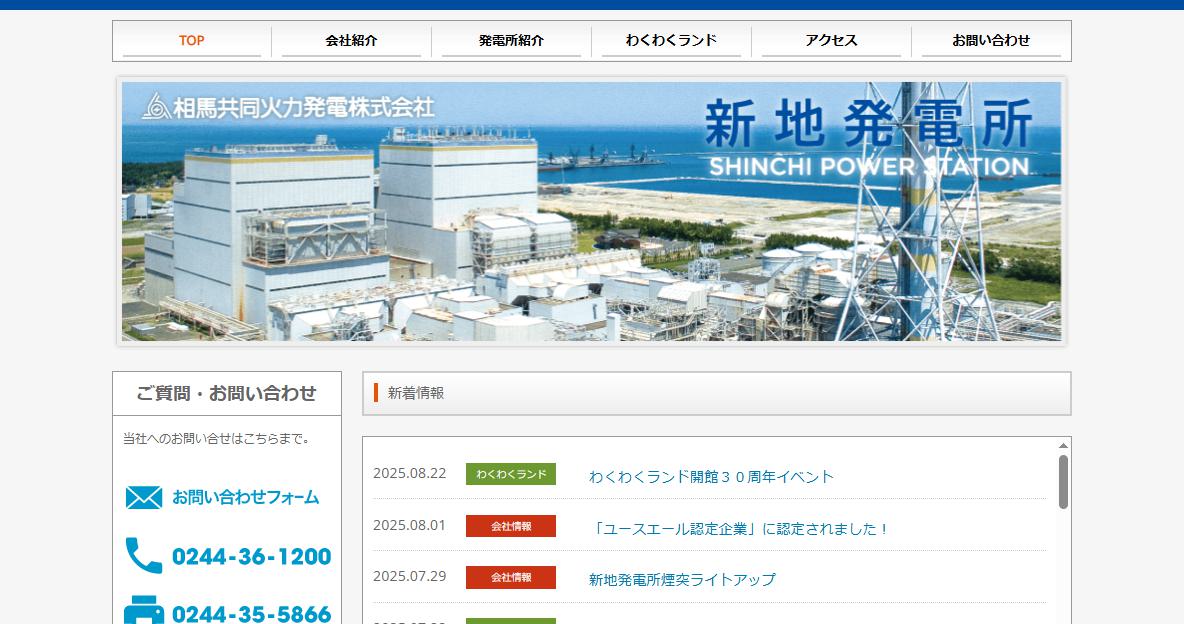Viewport: 1184px width, 624px height.
Task: Open 新地発電所煙突ライトアップ news link
Action: 682,579
